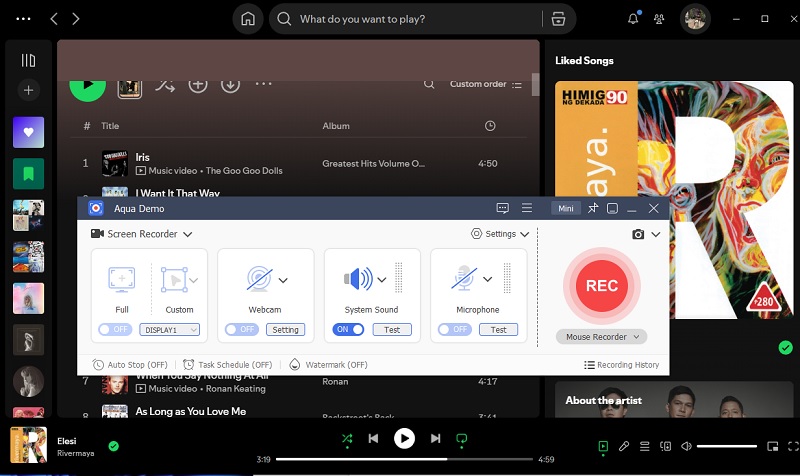Viewport: 800px width, 476px height.
Task: Sort by Album column
Action: (336, 126)
